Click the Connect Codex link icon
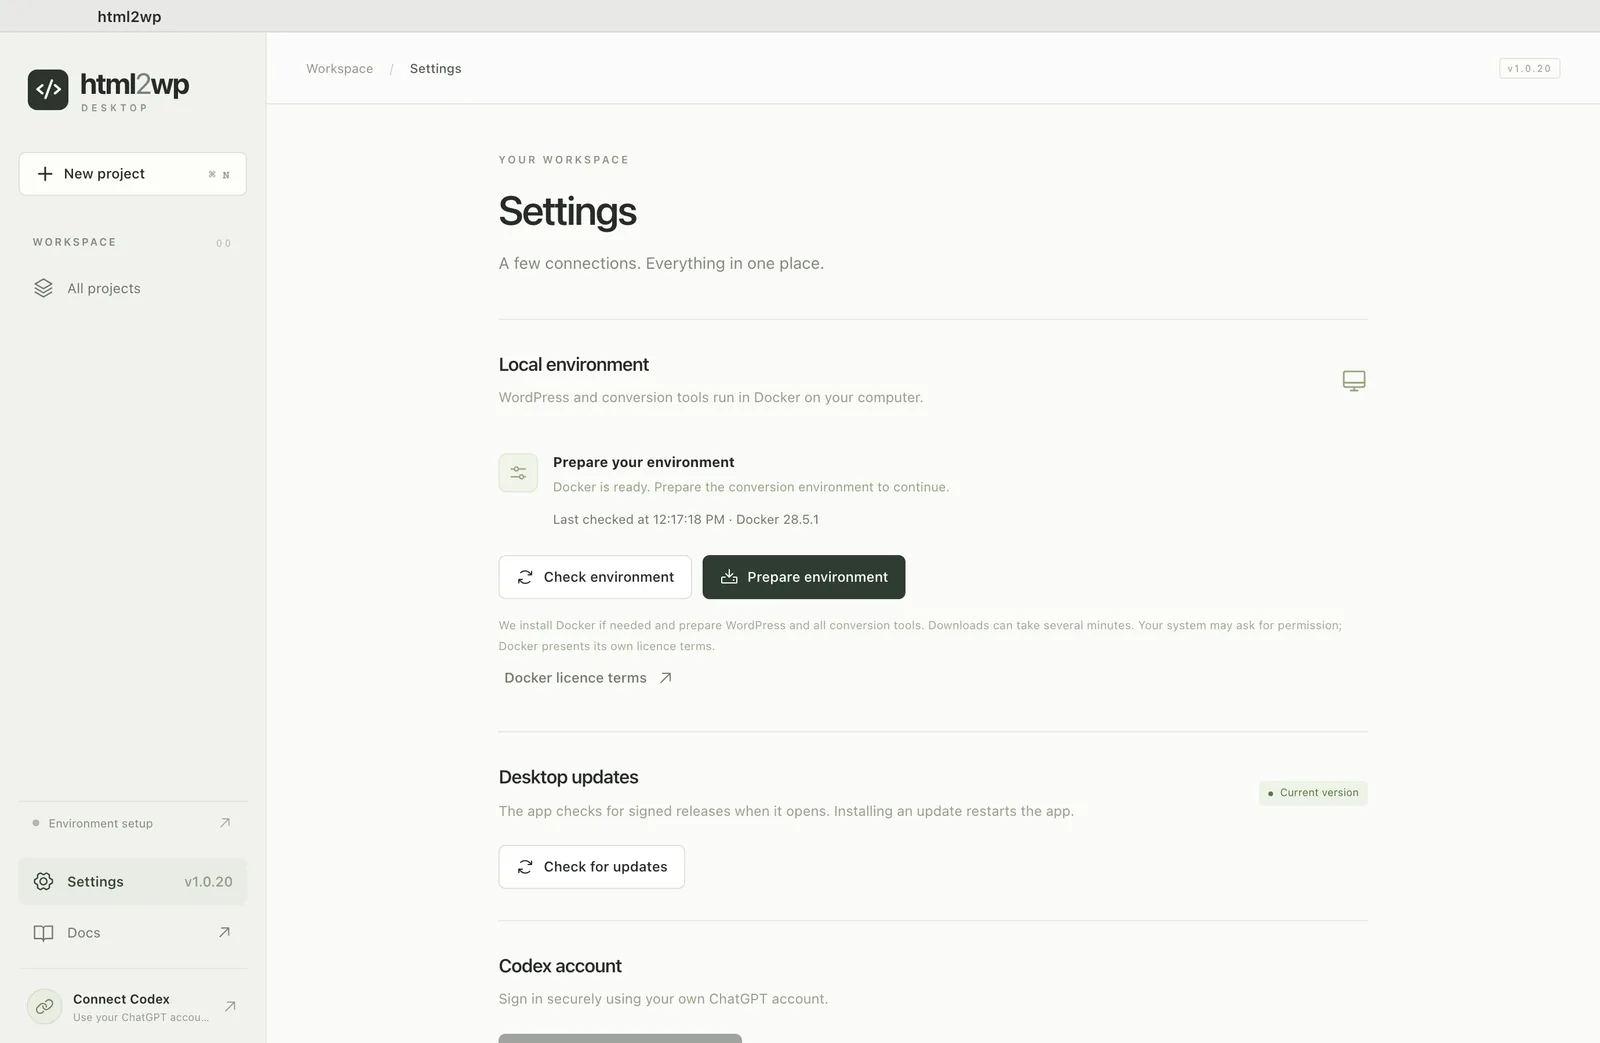The image size is (1600, 1043). pyautogui.click(x=44, y=1007)
